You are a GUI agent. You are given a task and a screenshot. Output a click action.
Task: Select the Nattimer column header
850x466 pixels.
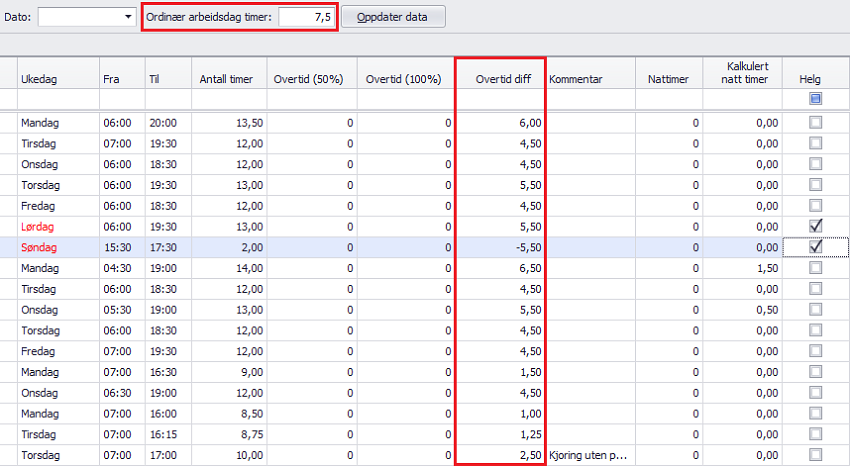(x=668, y=79)
